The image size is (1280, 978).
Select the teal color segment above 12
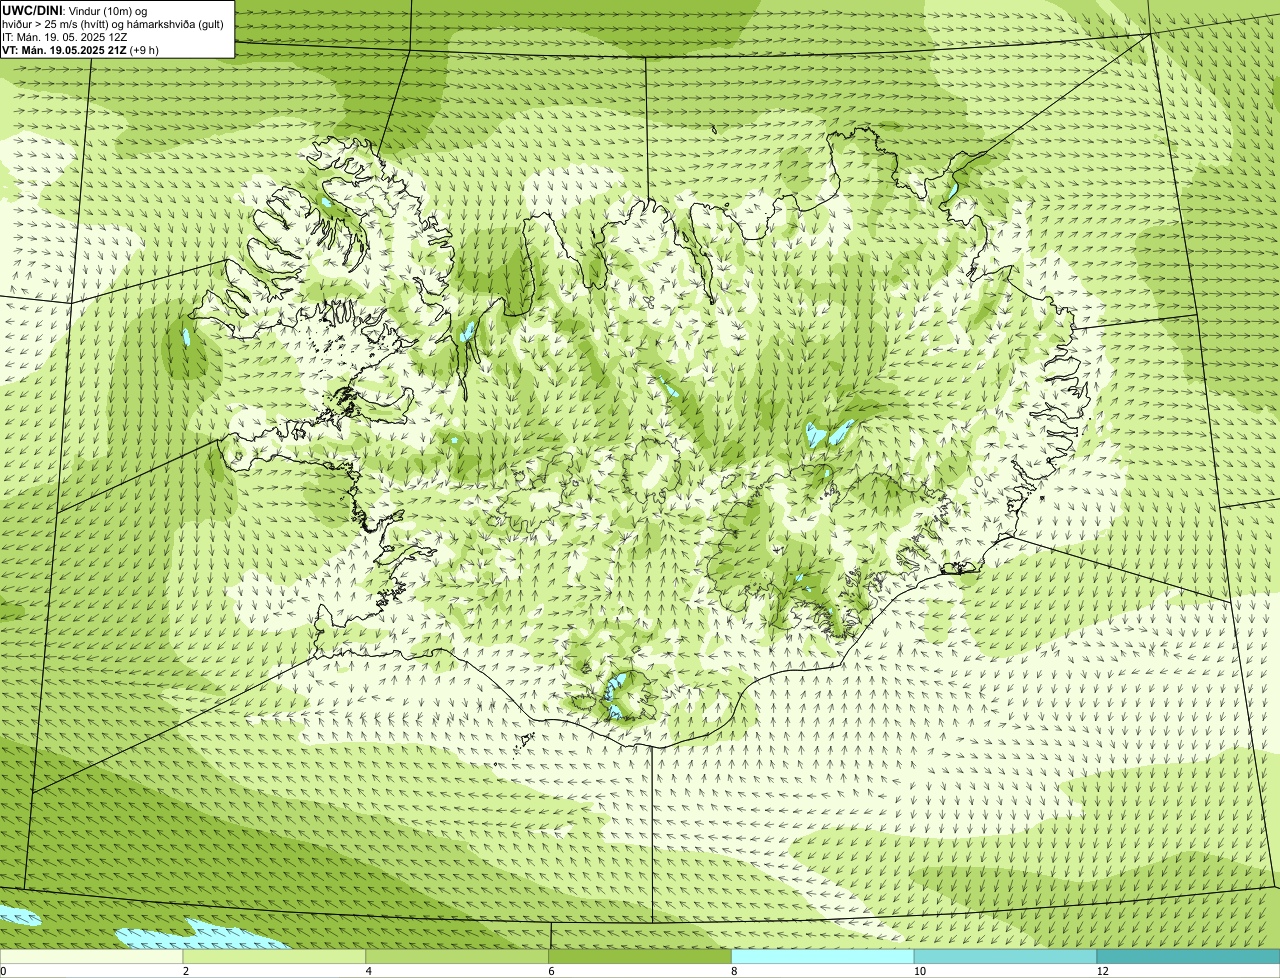coord(1188,956)
